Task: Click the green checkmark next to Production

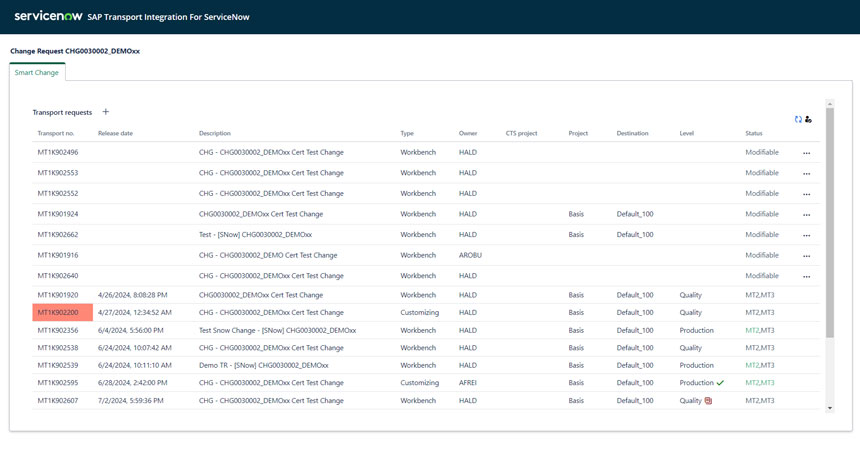Action: click(720, 383)
